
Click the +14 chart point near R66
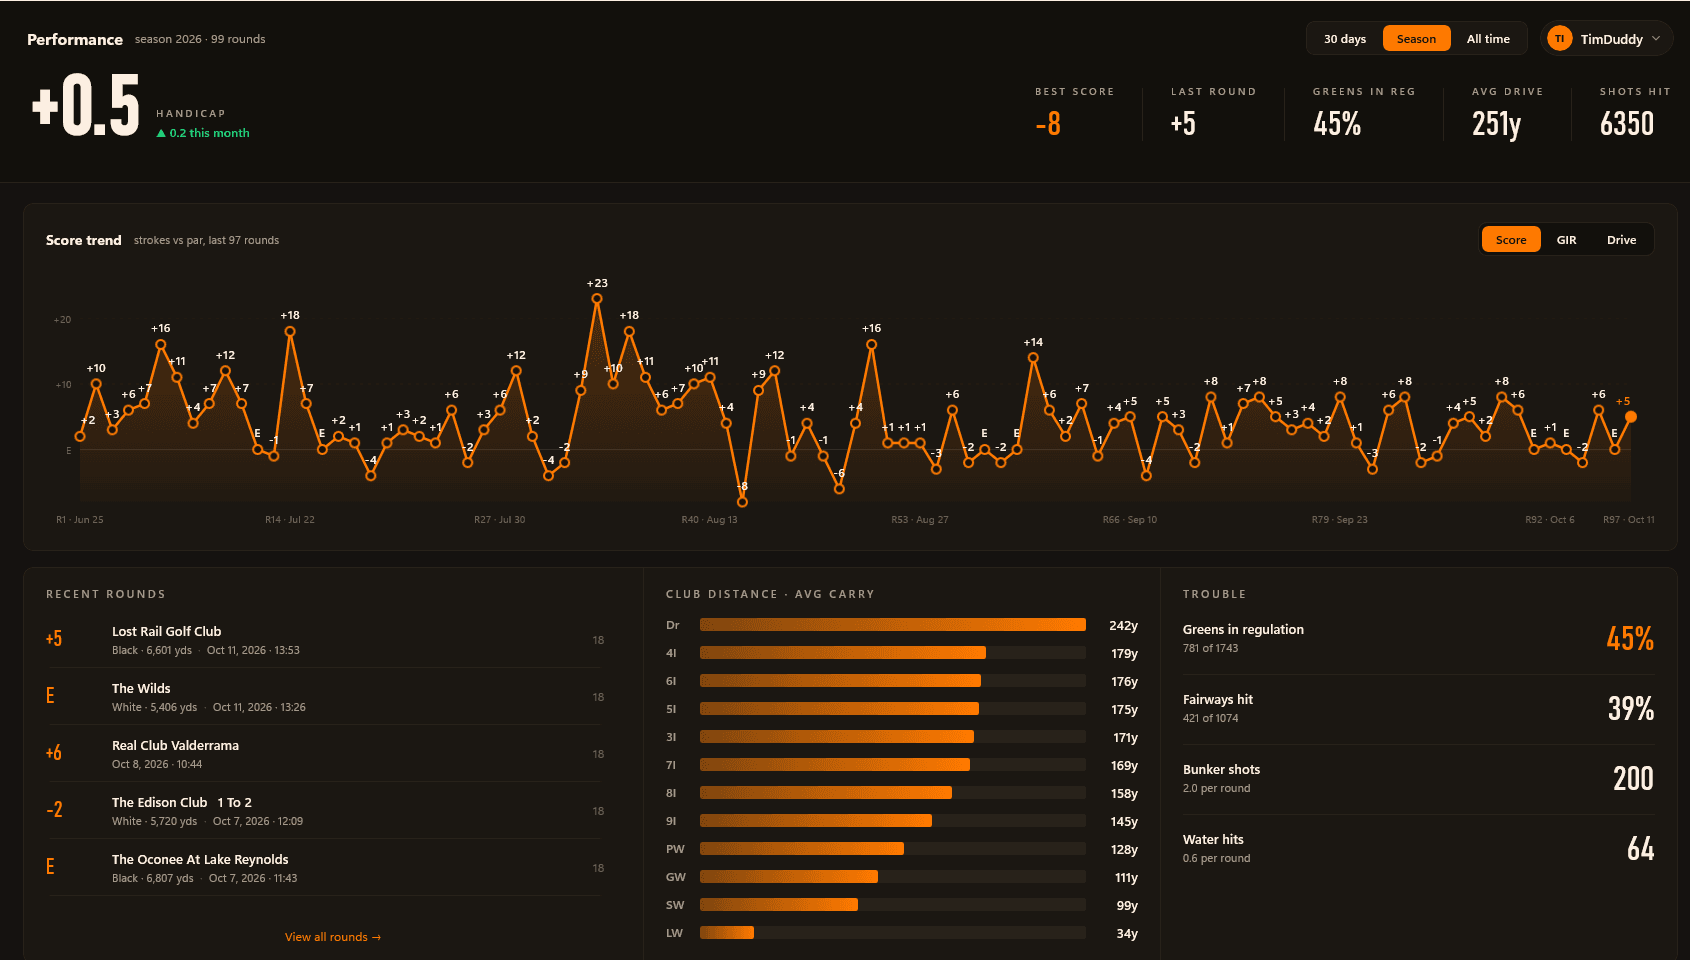[1033, 357]
